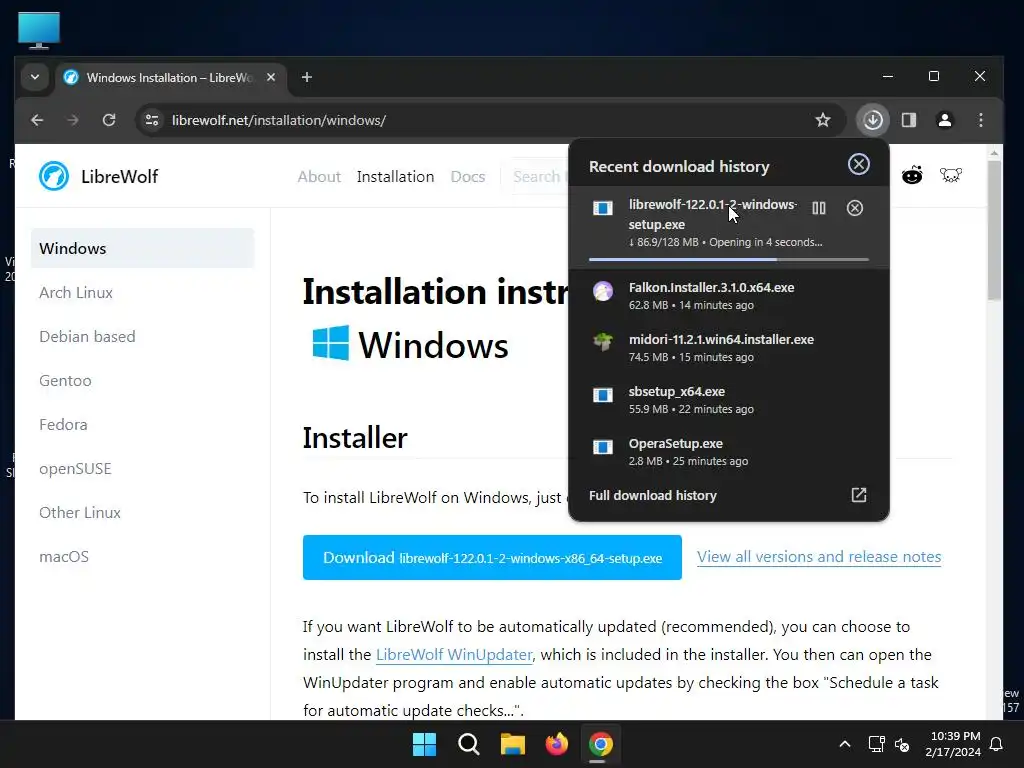Screen dimensions: 1024x768
Task: Open Chrome three-dot menu
Action: coord(981,120)
